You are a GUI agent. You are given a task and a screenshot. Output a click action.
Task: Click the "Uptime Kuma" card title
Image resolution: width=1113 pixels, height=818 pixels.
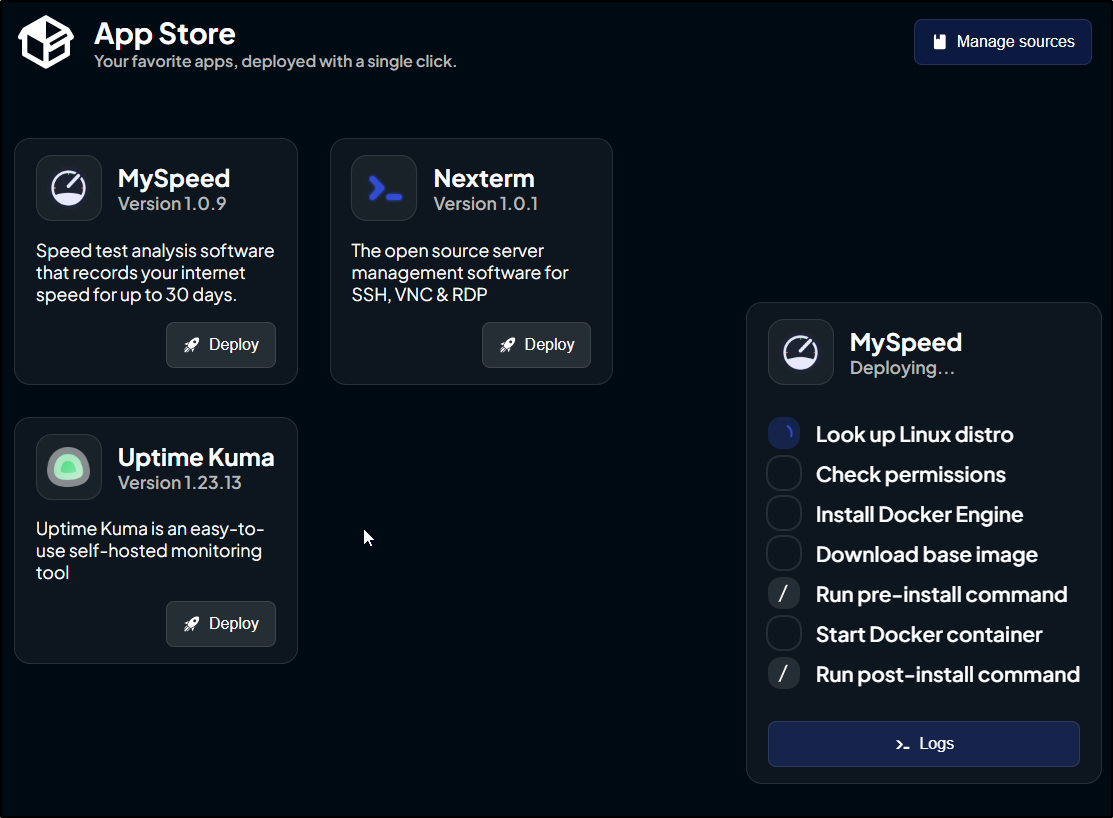[196, 457]
